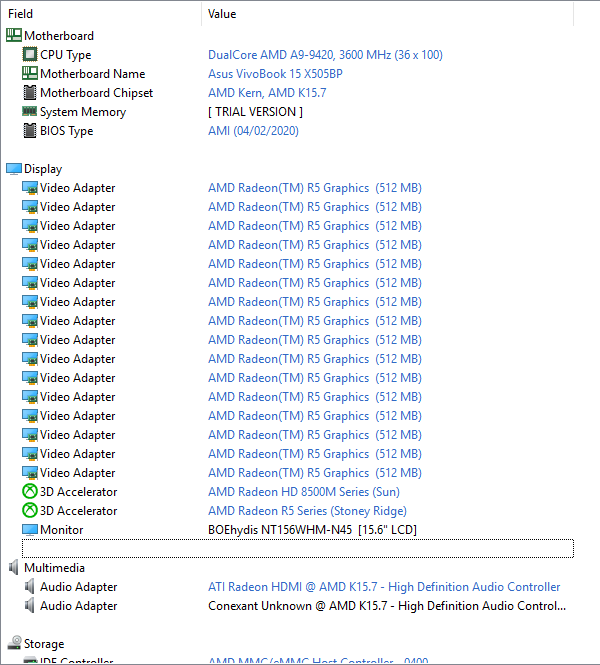
Task: Select the BIOS Type field label
Action: 66,131
